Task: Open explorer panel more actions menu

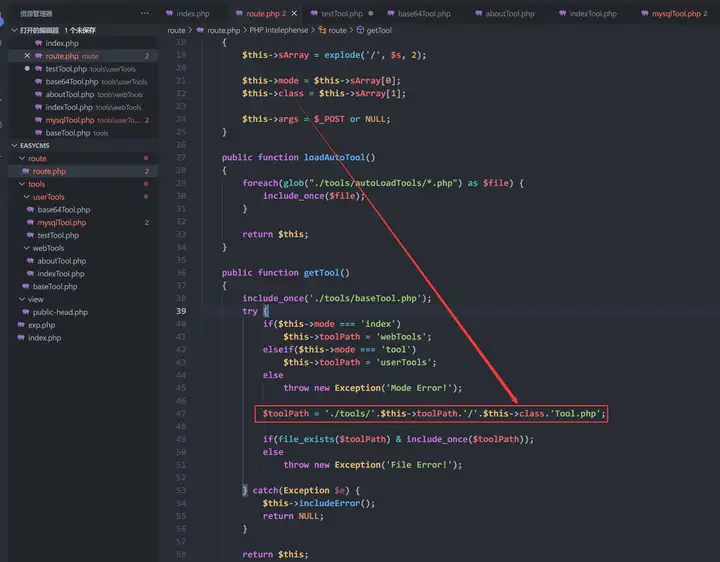Action: click(145, 13)
